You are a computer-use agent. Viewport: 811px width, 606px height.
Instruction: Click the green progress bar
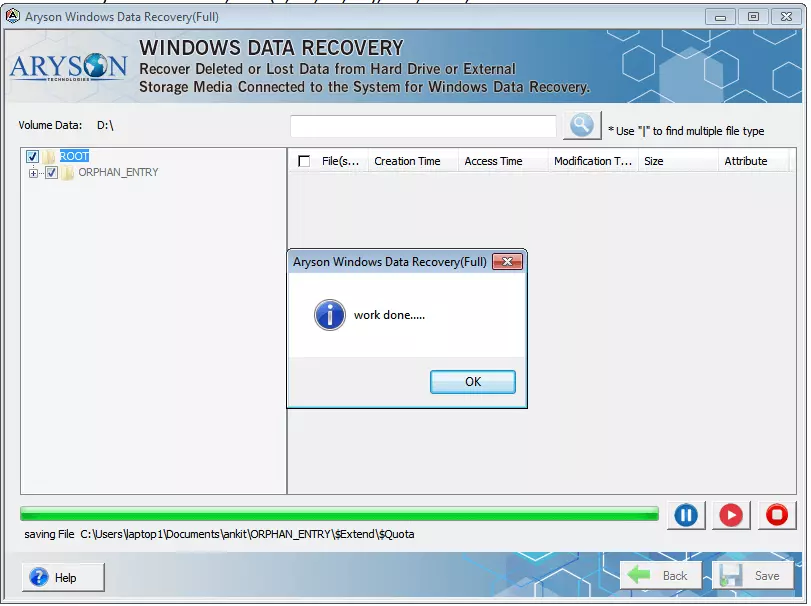340,513
